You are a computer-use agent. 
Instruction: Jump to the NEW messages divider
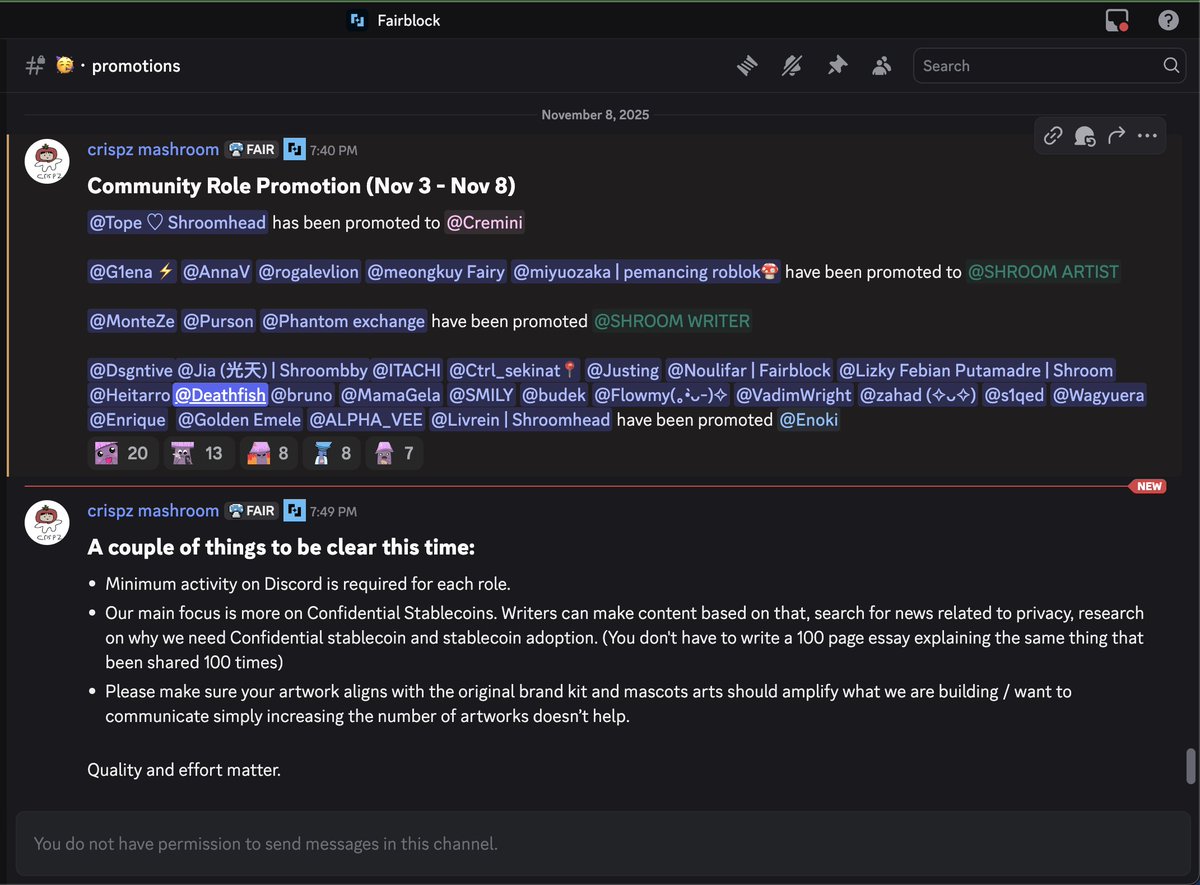[x=1147, y=486]
